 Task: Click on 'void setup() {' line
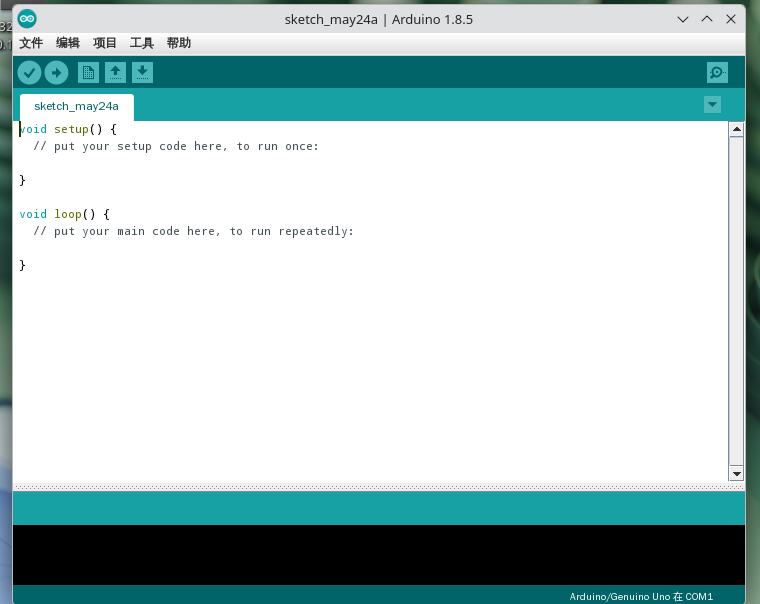(68, 129)
